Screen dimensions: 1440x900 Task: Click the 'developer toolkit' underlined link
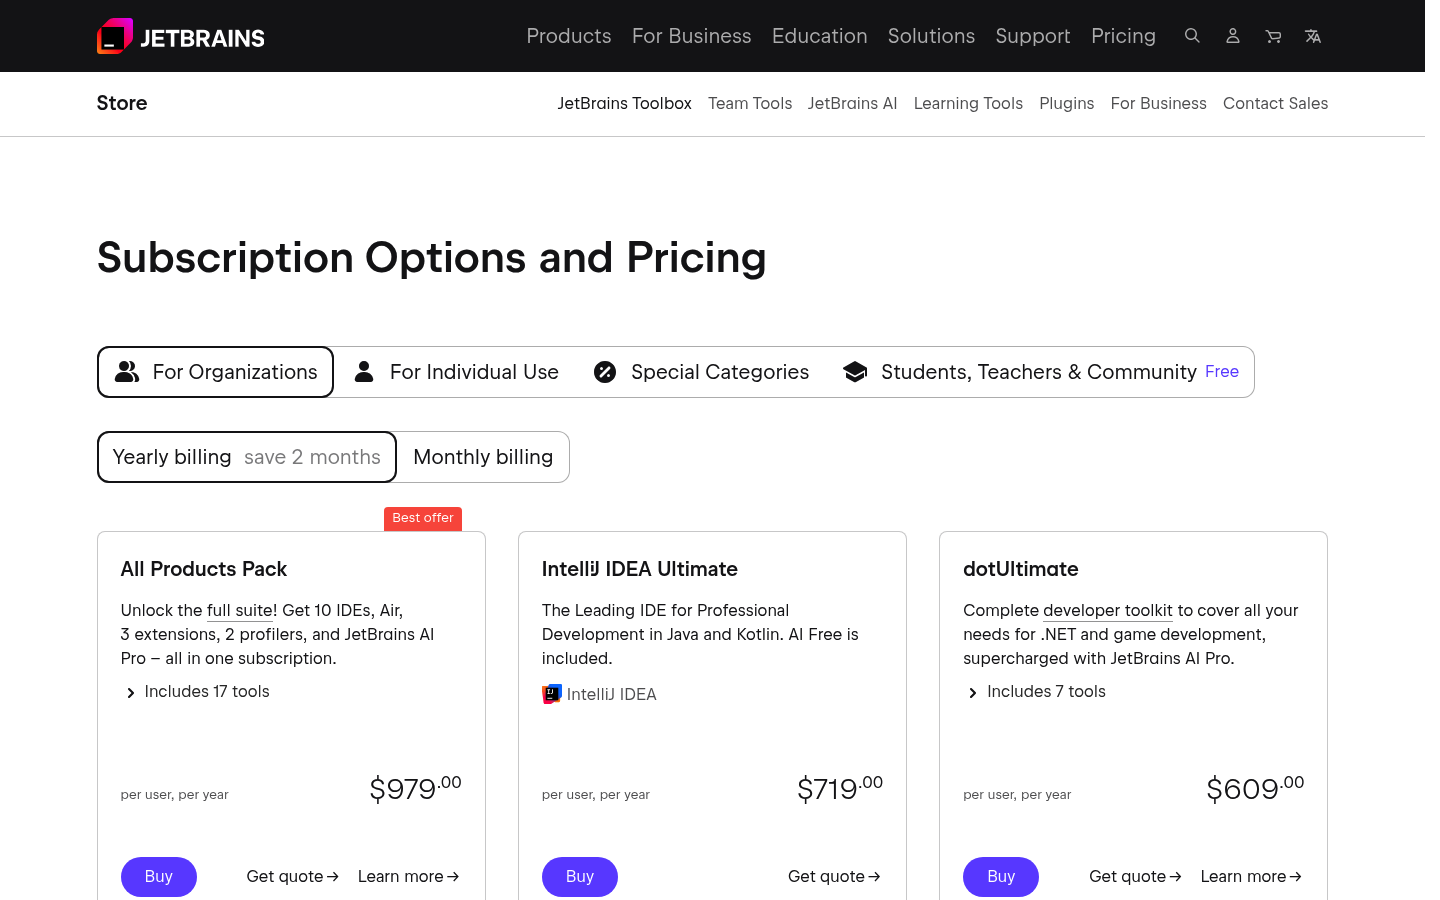point(1108,610)
